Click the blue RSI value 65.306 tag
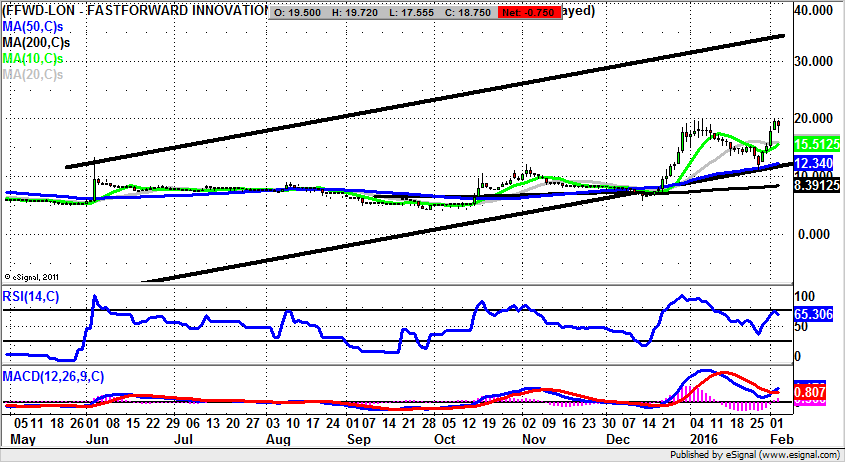The height and width of the screenshot is (462, 845). click(814, 314)
